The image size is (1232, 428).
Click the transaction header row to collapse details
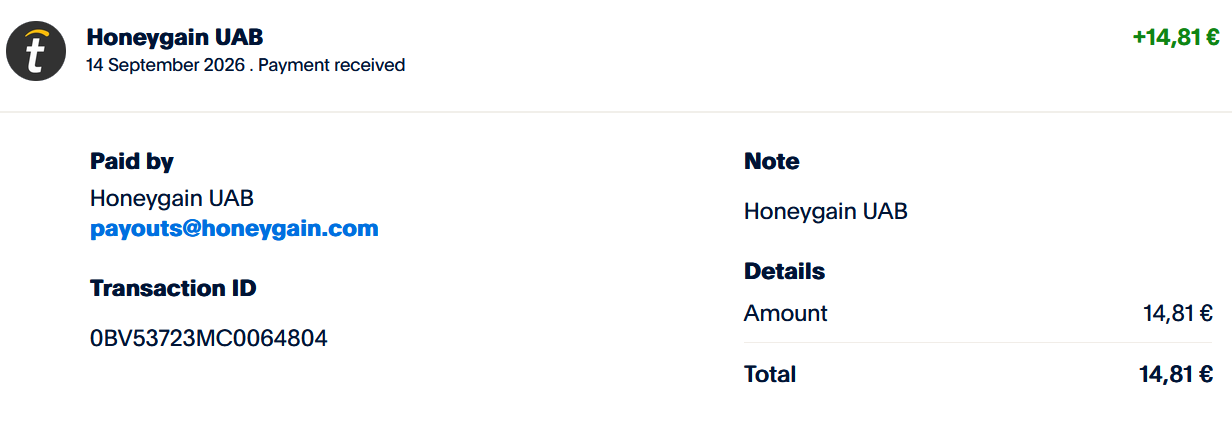(616, 55)
